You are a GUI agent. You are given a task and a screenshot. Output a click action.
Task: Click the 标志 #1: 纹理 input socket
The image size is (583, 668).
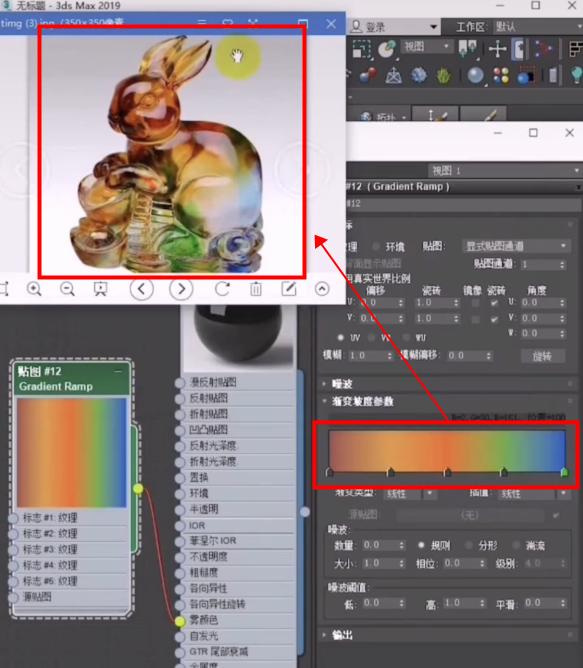coord(14,518)
